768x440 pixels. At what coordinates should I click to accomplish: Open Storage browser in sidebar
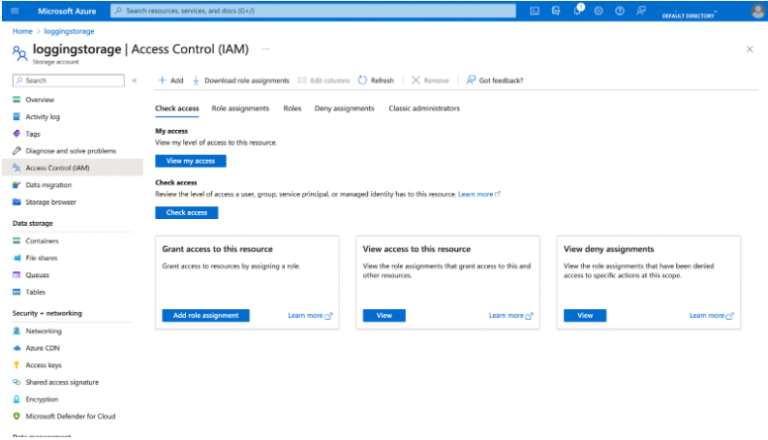pos(50,202)
